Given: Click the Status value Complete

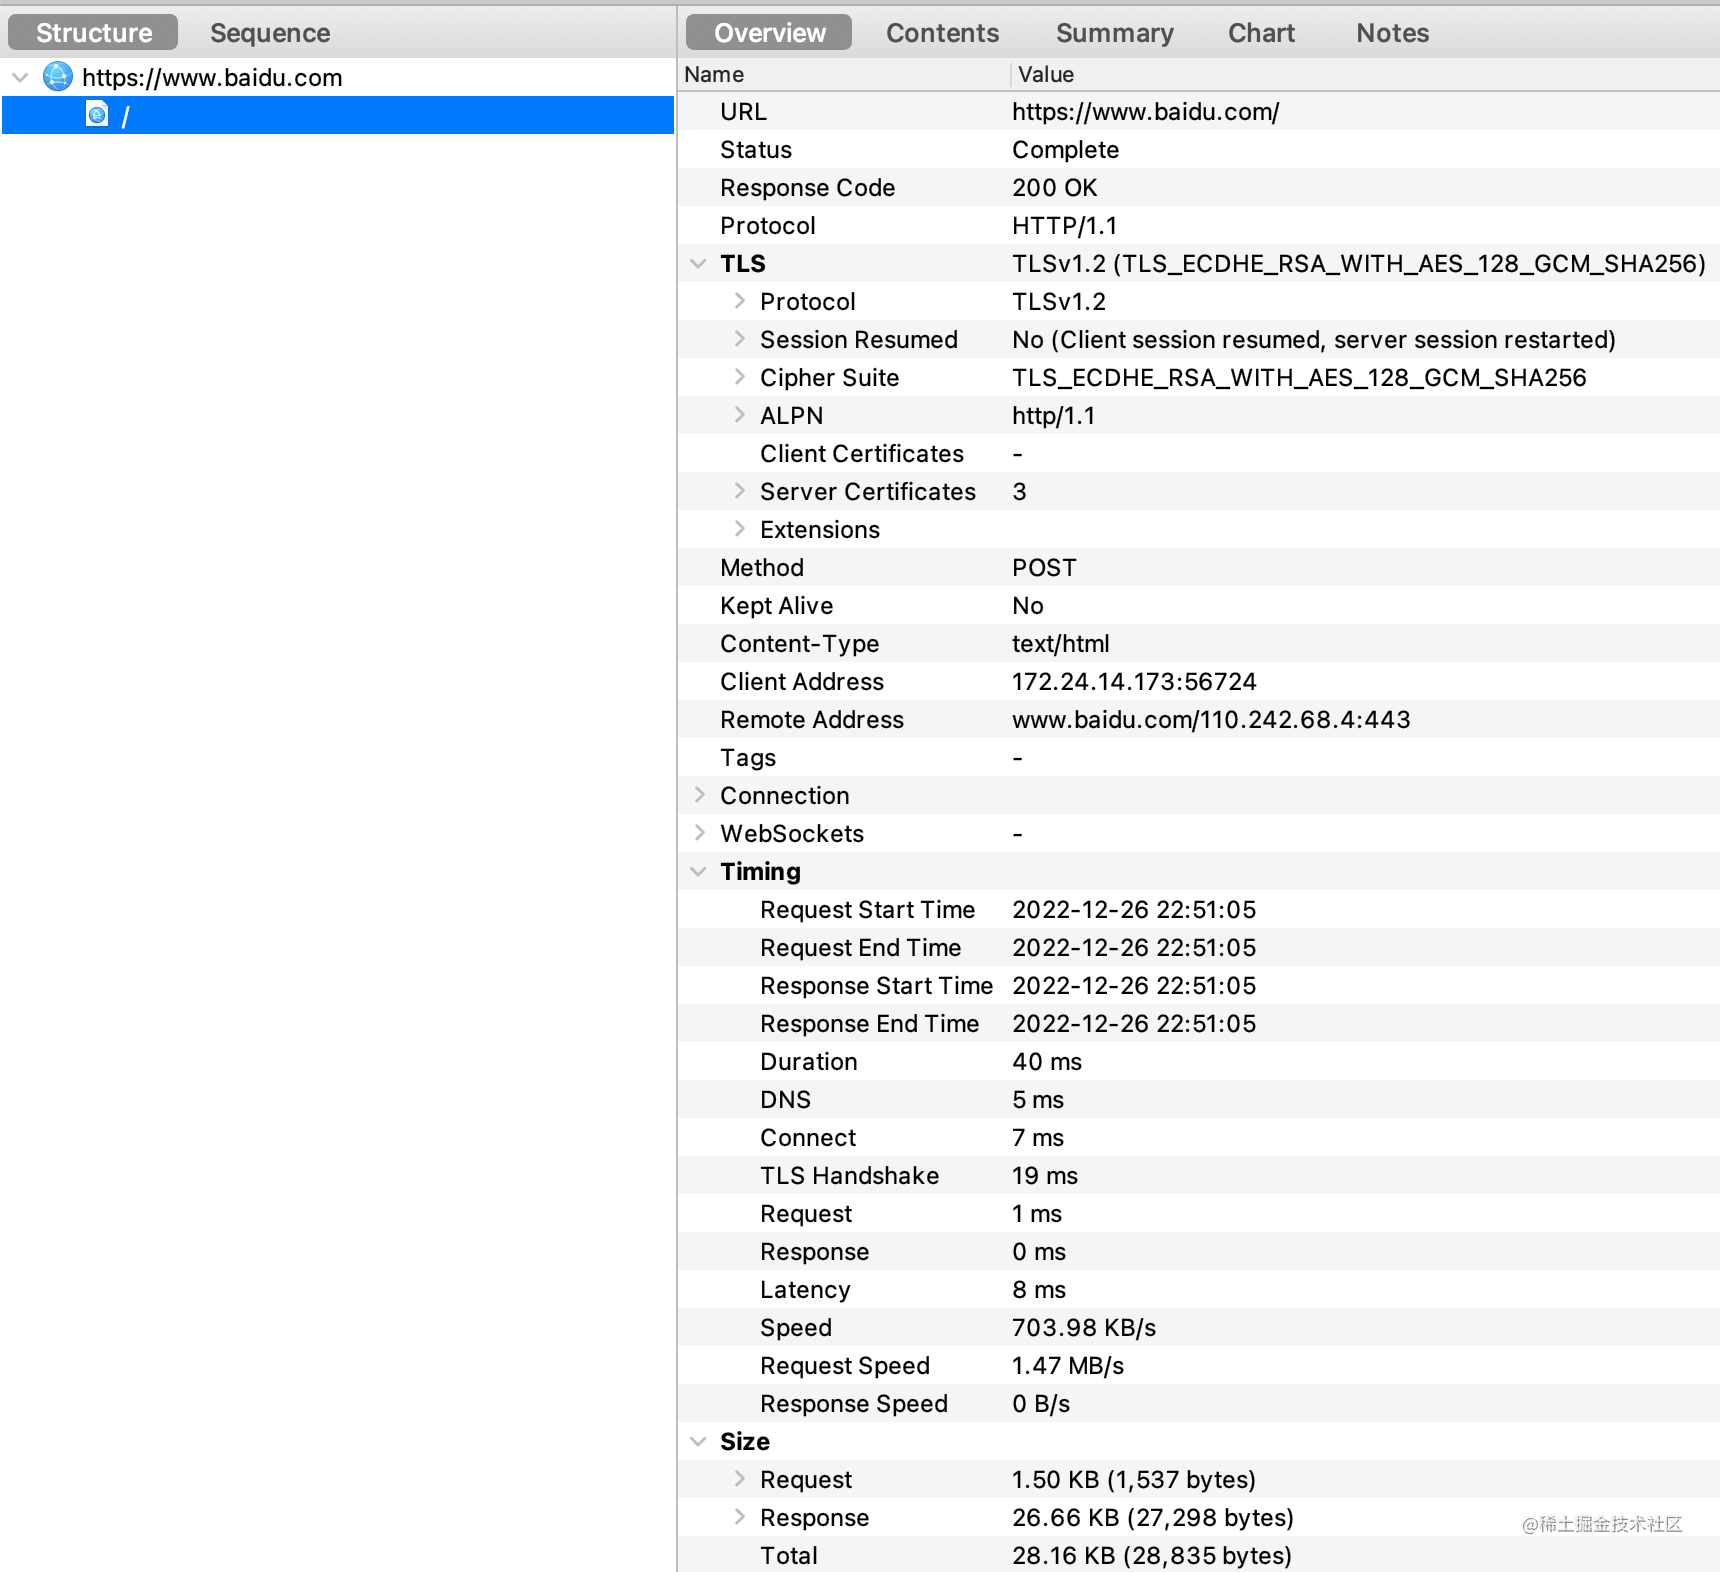Looking at the screenshot, I should click(x=1065, y=150).
